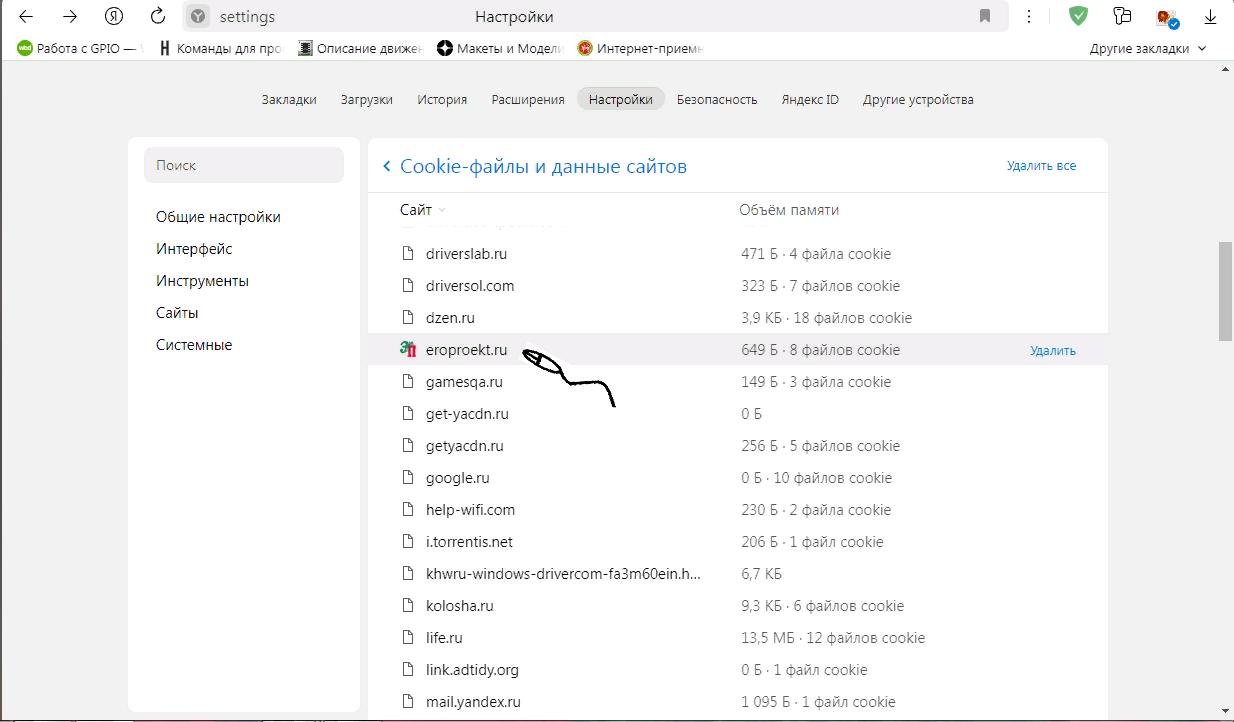Sort the list using the Сайт column arrow
The height and width of the screenshot is (722, 1234).
[442, 210]
